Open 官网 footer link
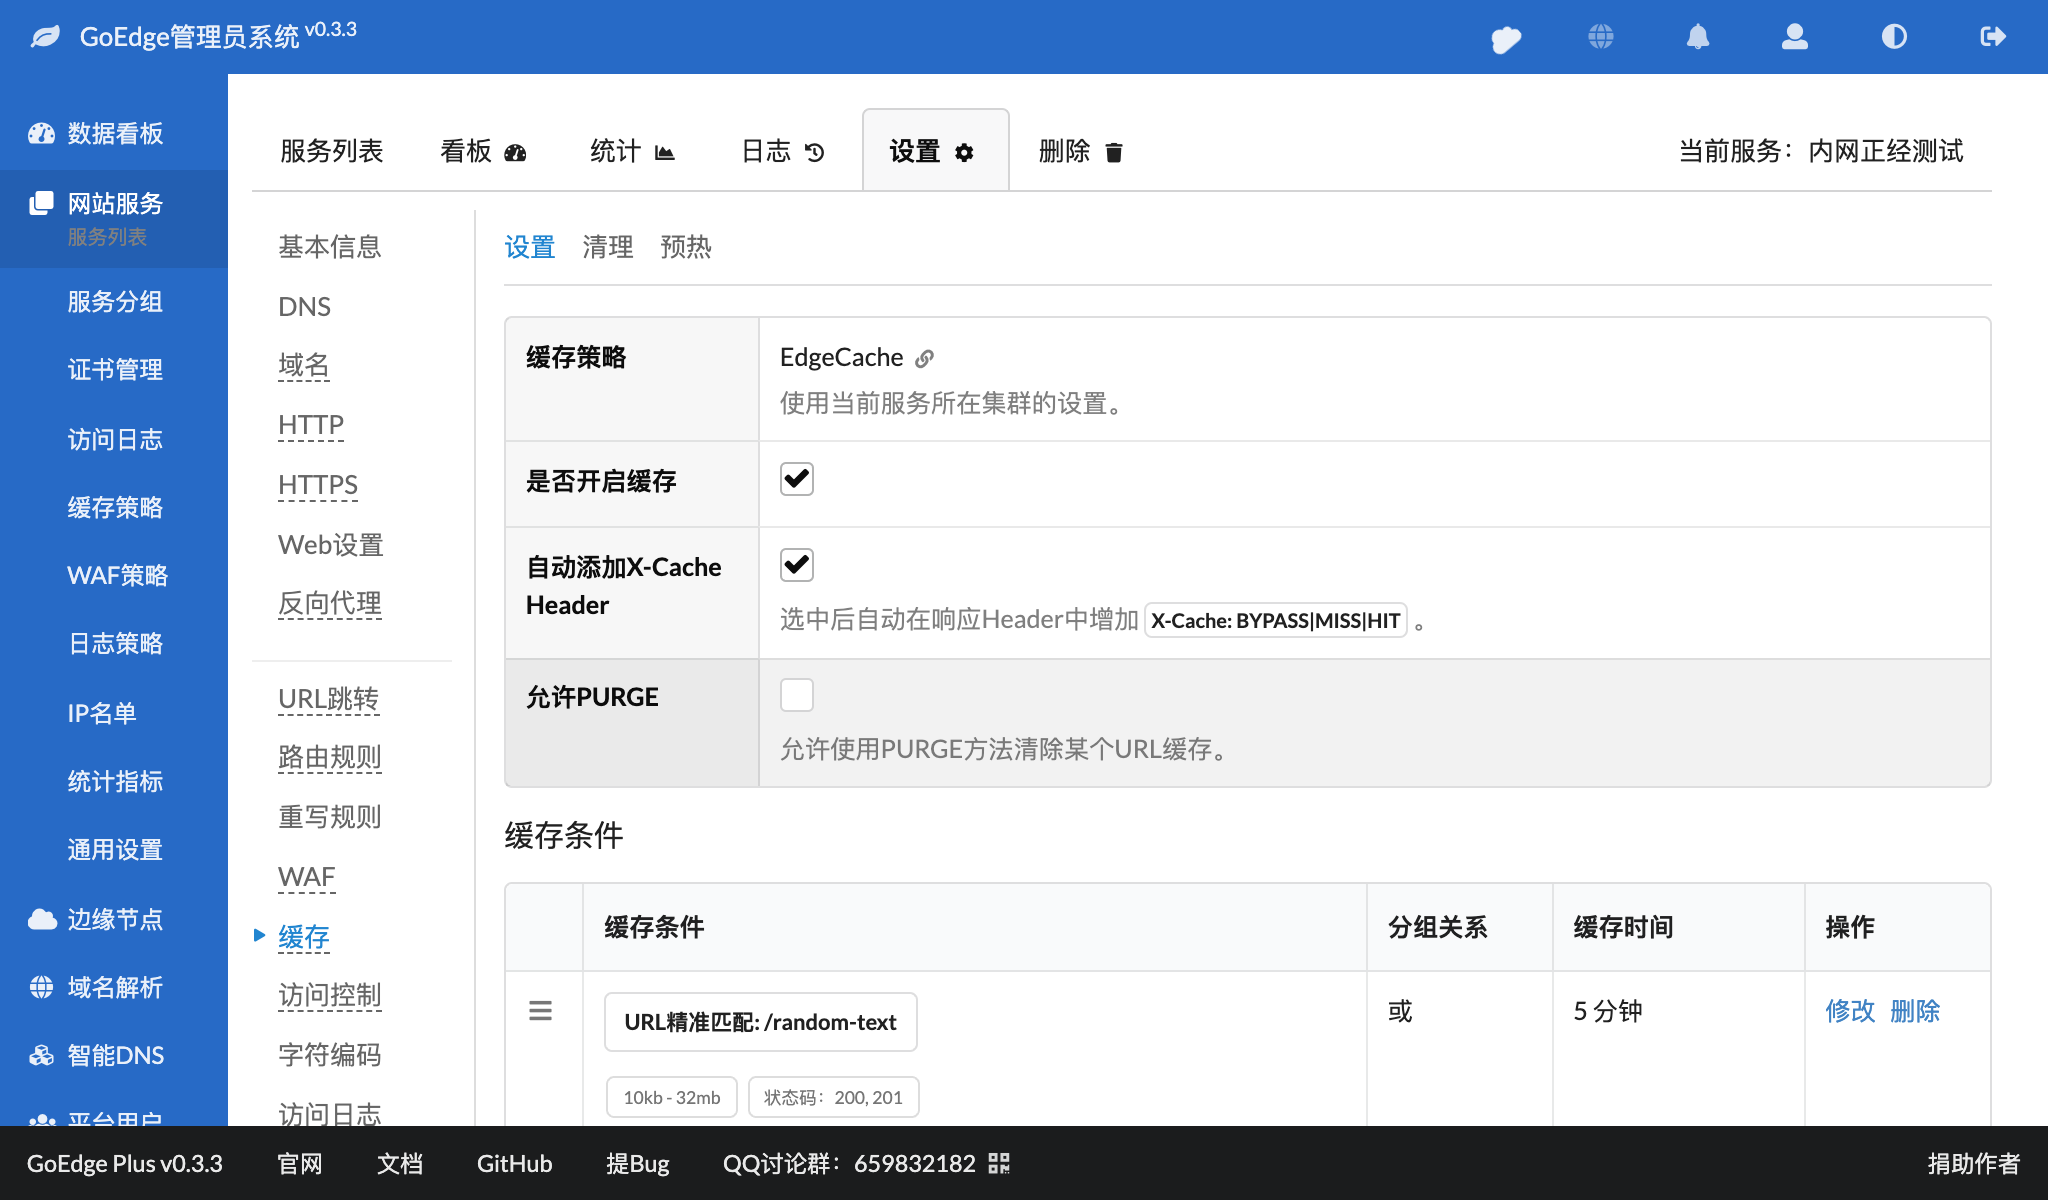2048x1200 pixels. tap(300, 1163)
